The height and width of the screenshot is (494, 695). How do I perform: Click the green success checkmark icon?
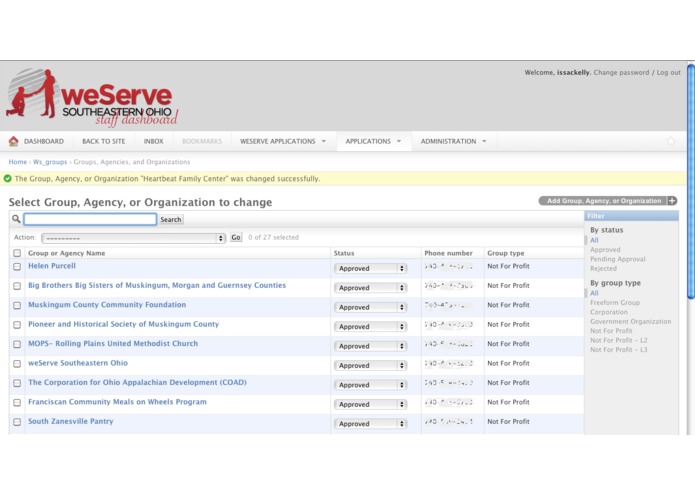(x=8, y=179)
